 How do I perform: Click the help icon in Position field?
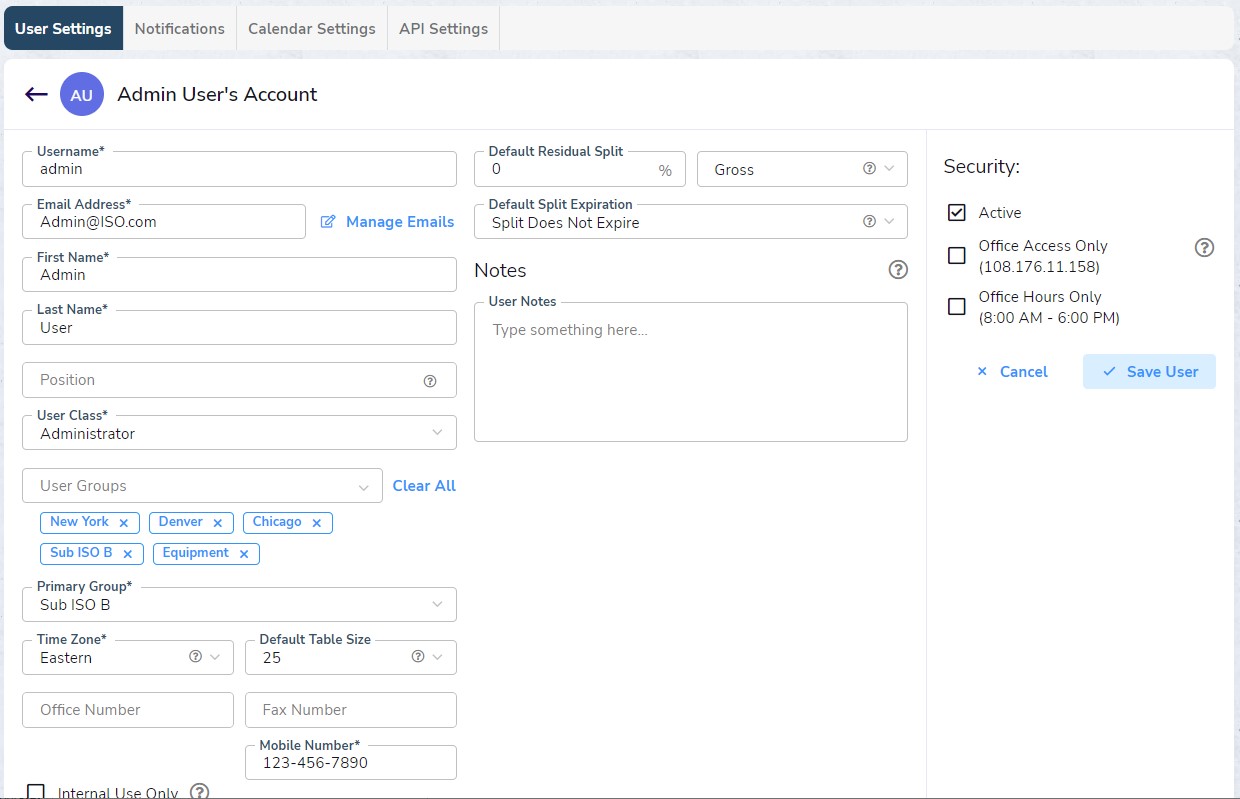click(430, 381)
